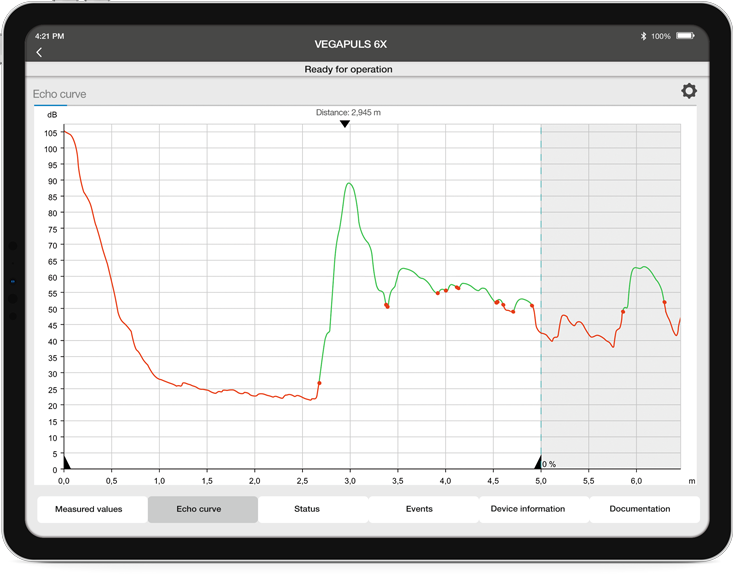This screenshot has width=733, height=574.
Task: Switch to the Measured values tab
Action: point(89,509)
